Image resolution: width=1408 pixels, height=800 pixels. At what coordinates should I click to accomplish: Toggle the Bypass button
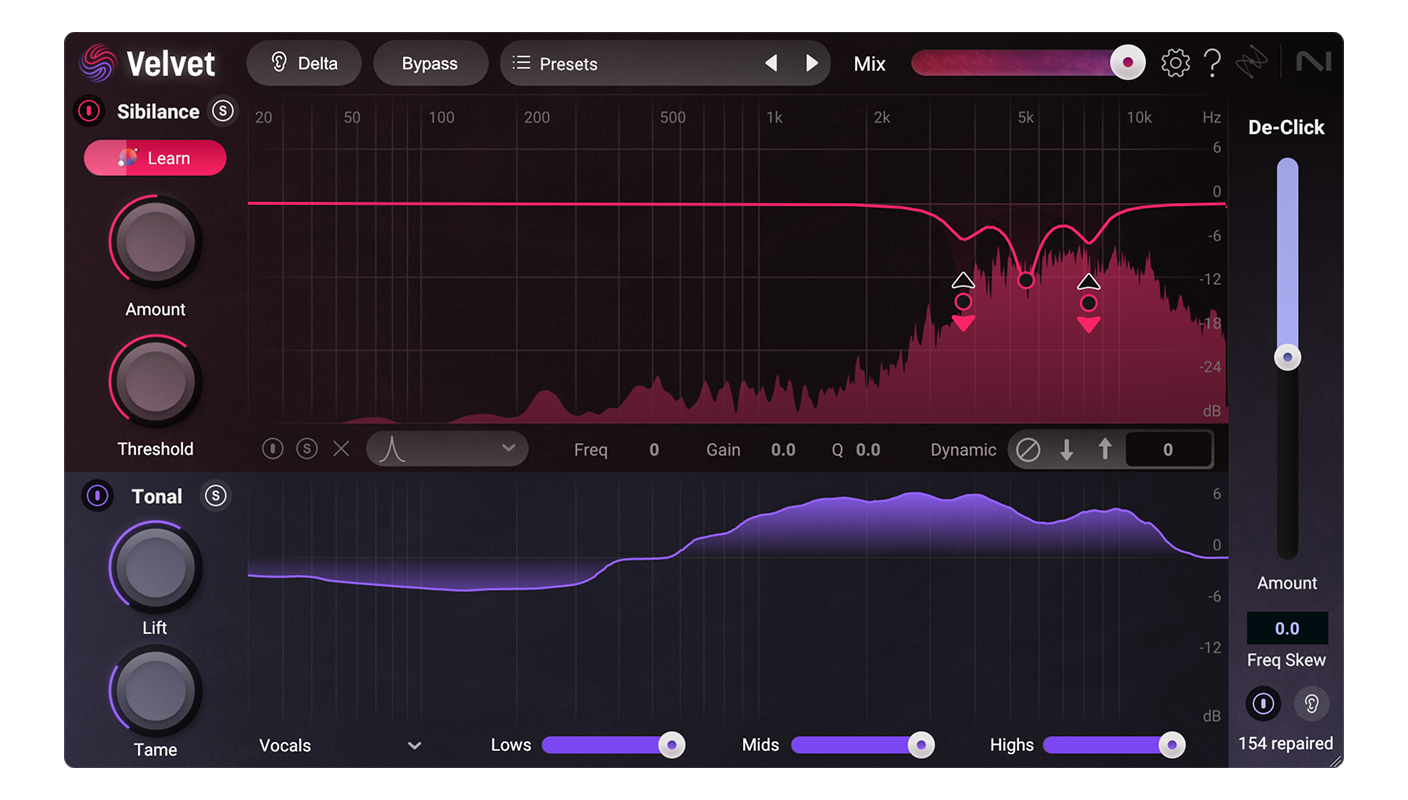430,63
